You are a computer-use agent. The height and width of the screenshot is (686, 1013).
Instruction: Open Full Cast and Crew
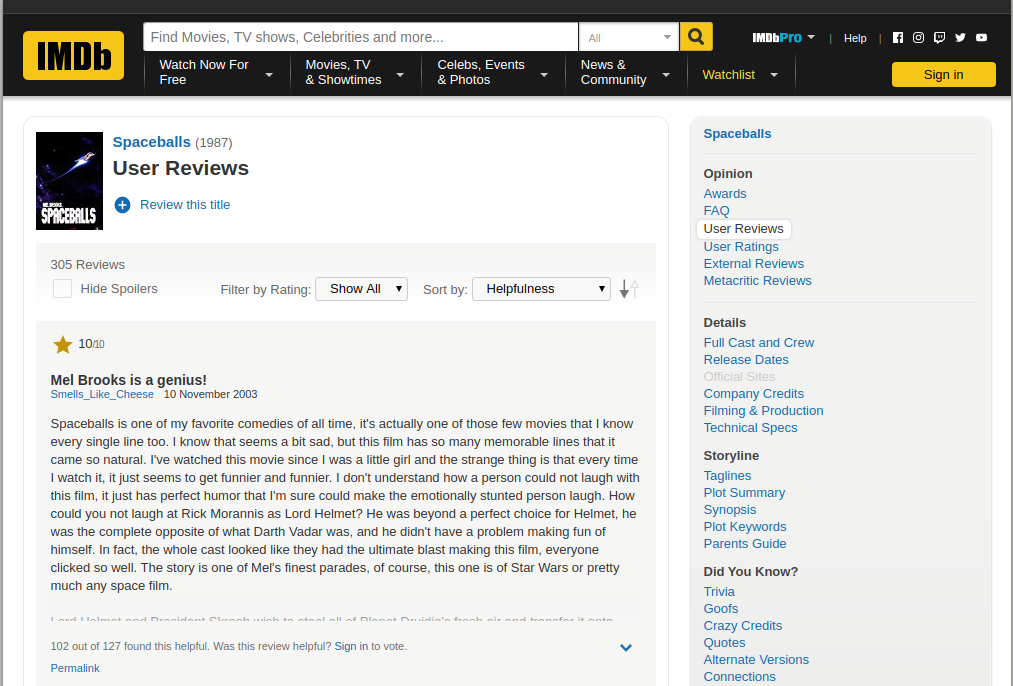(x=758, y=343)
